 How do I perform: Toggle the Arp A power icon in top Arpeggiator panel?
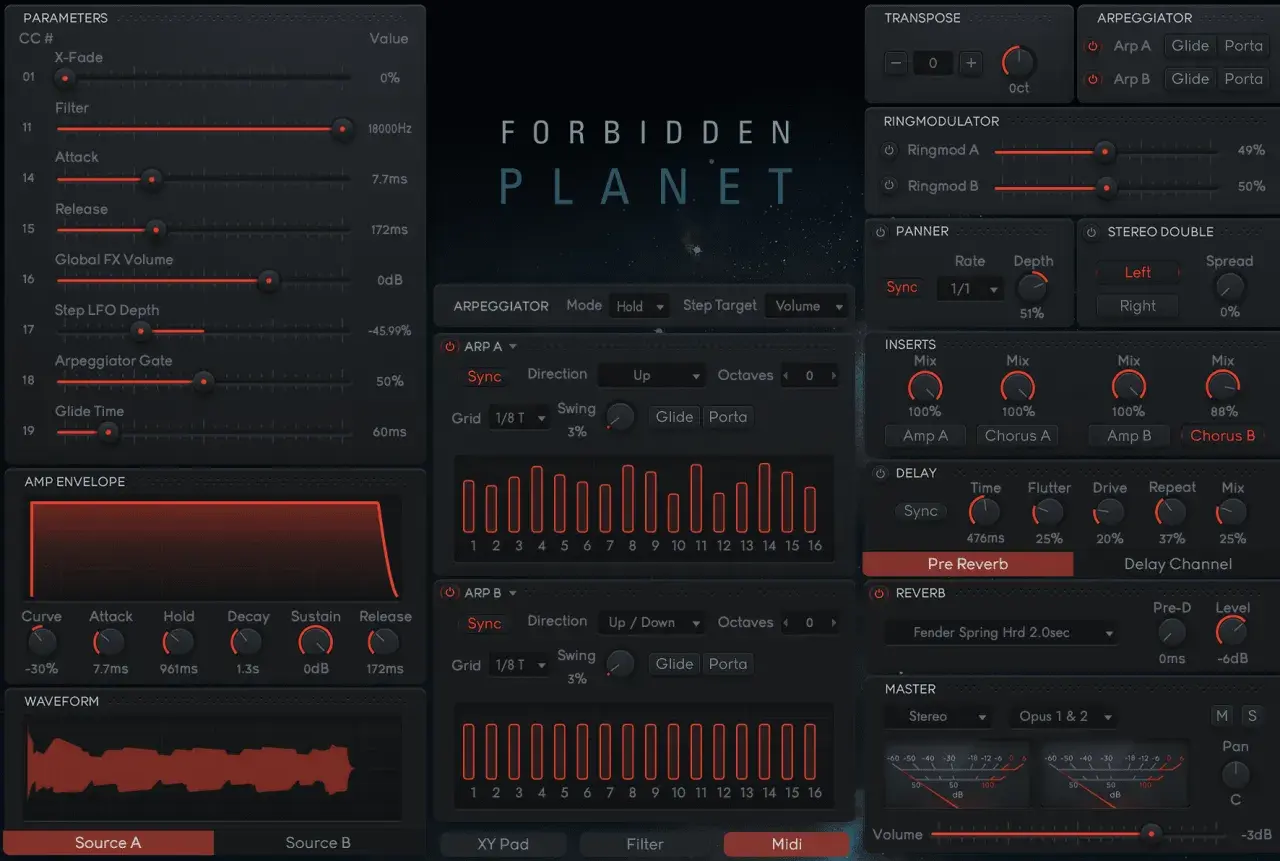point(1093,46)
